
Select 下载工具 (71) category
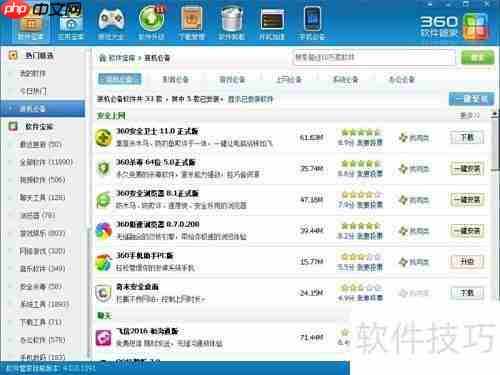pyautogui.click(x=41, y=322)
